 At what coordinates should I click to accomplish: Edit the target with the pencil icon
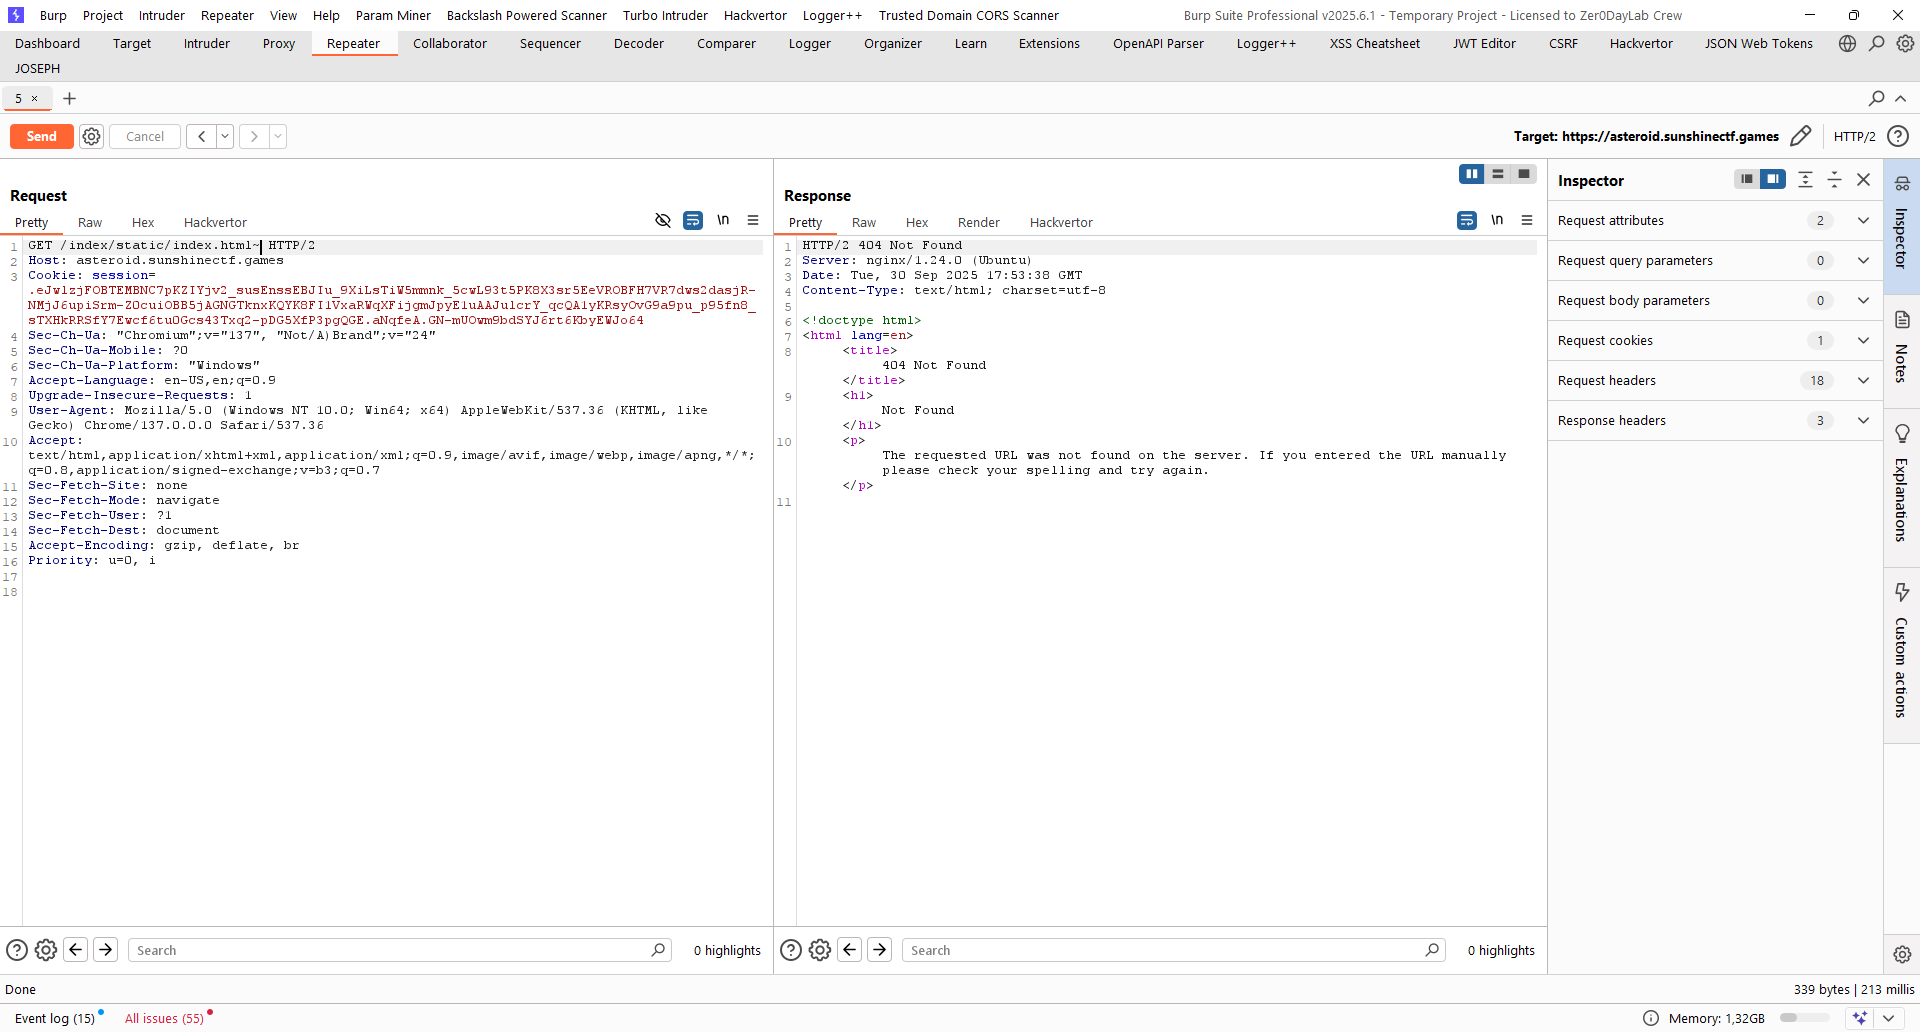coord(1801,136)
